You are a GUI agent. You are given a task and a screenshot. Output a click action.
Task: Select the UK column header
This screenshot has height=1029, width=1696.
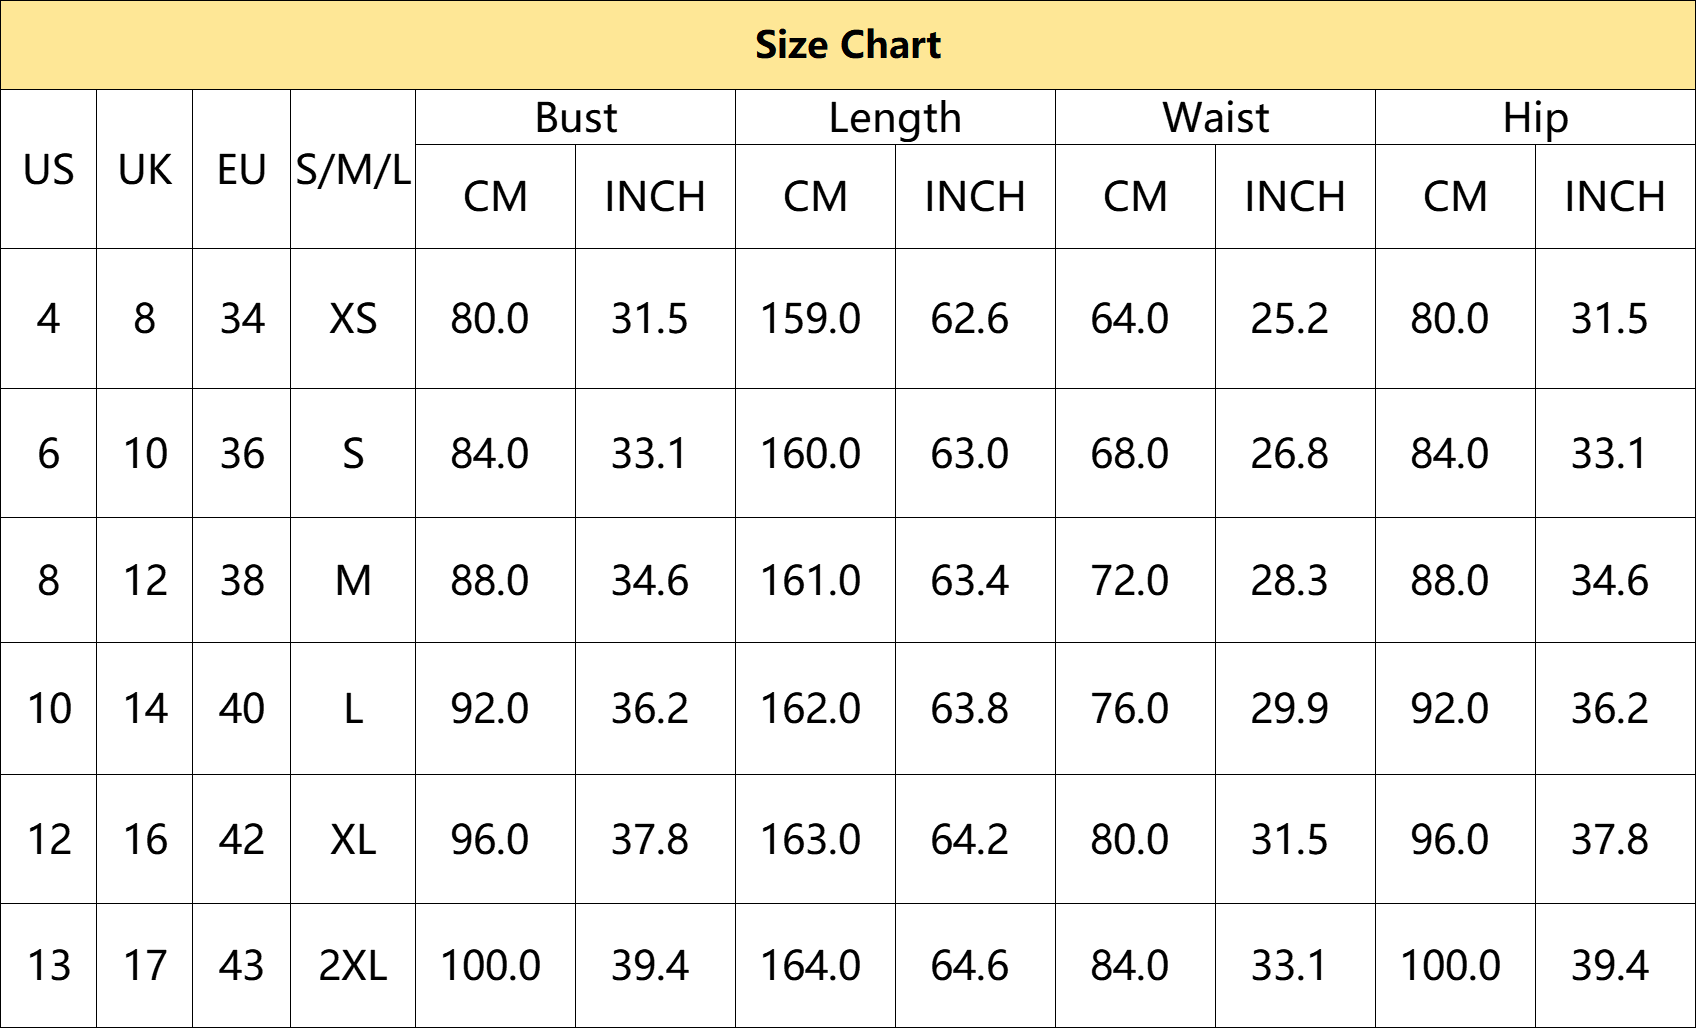(145, 169)
